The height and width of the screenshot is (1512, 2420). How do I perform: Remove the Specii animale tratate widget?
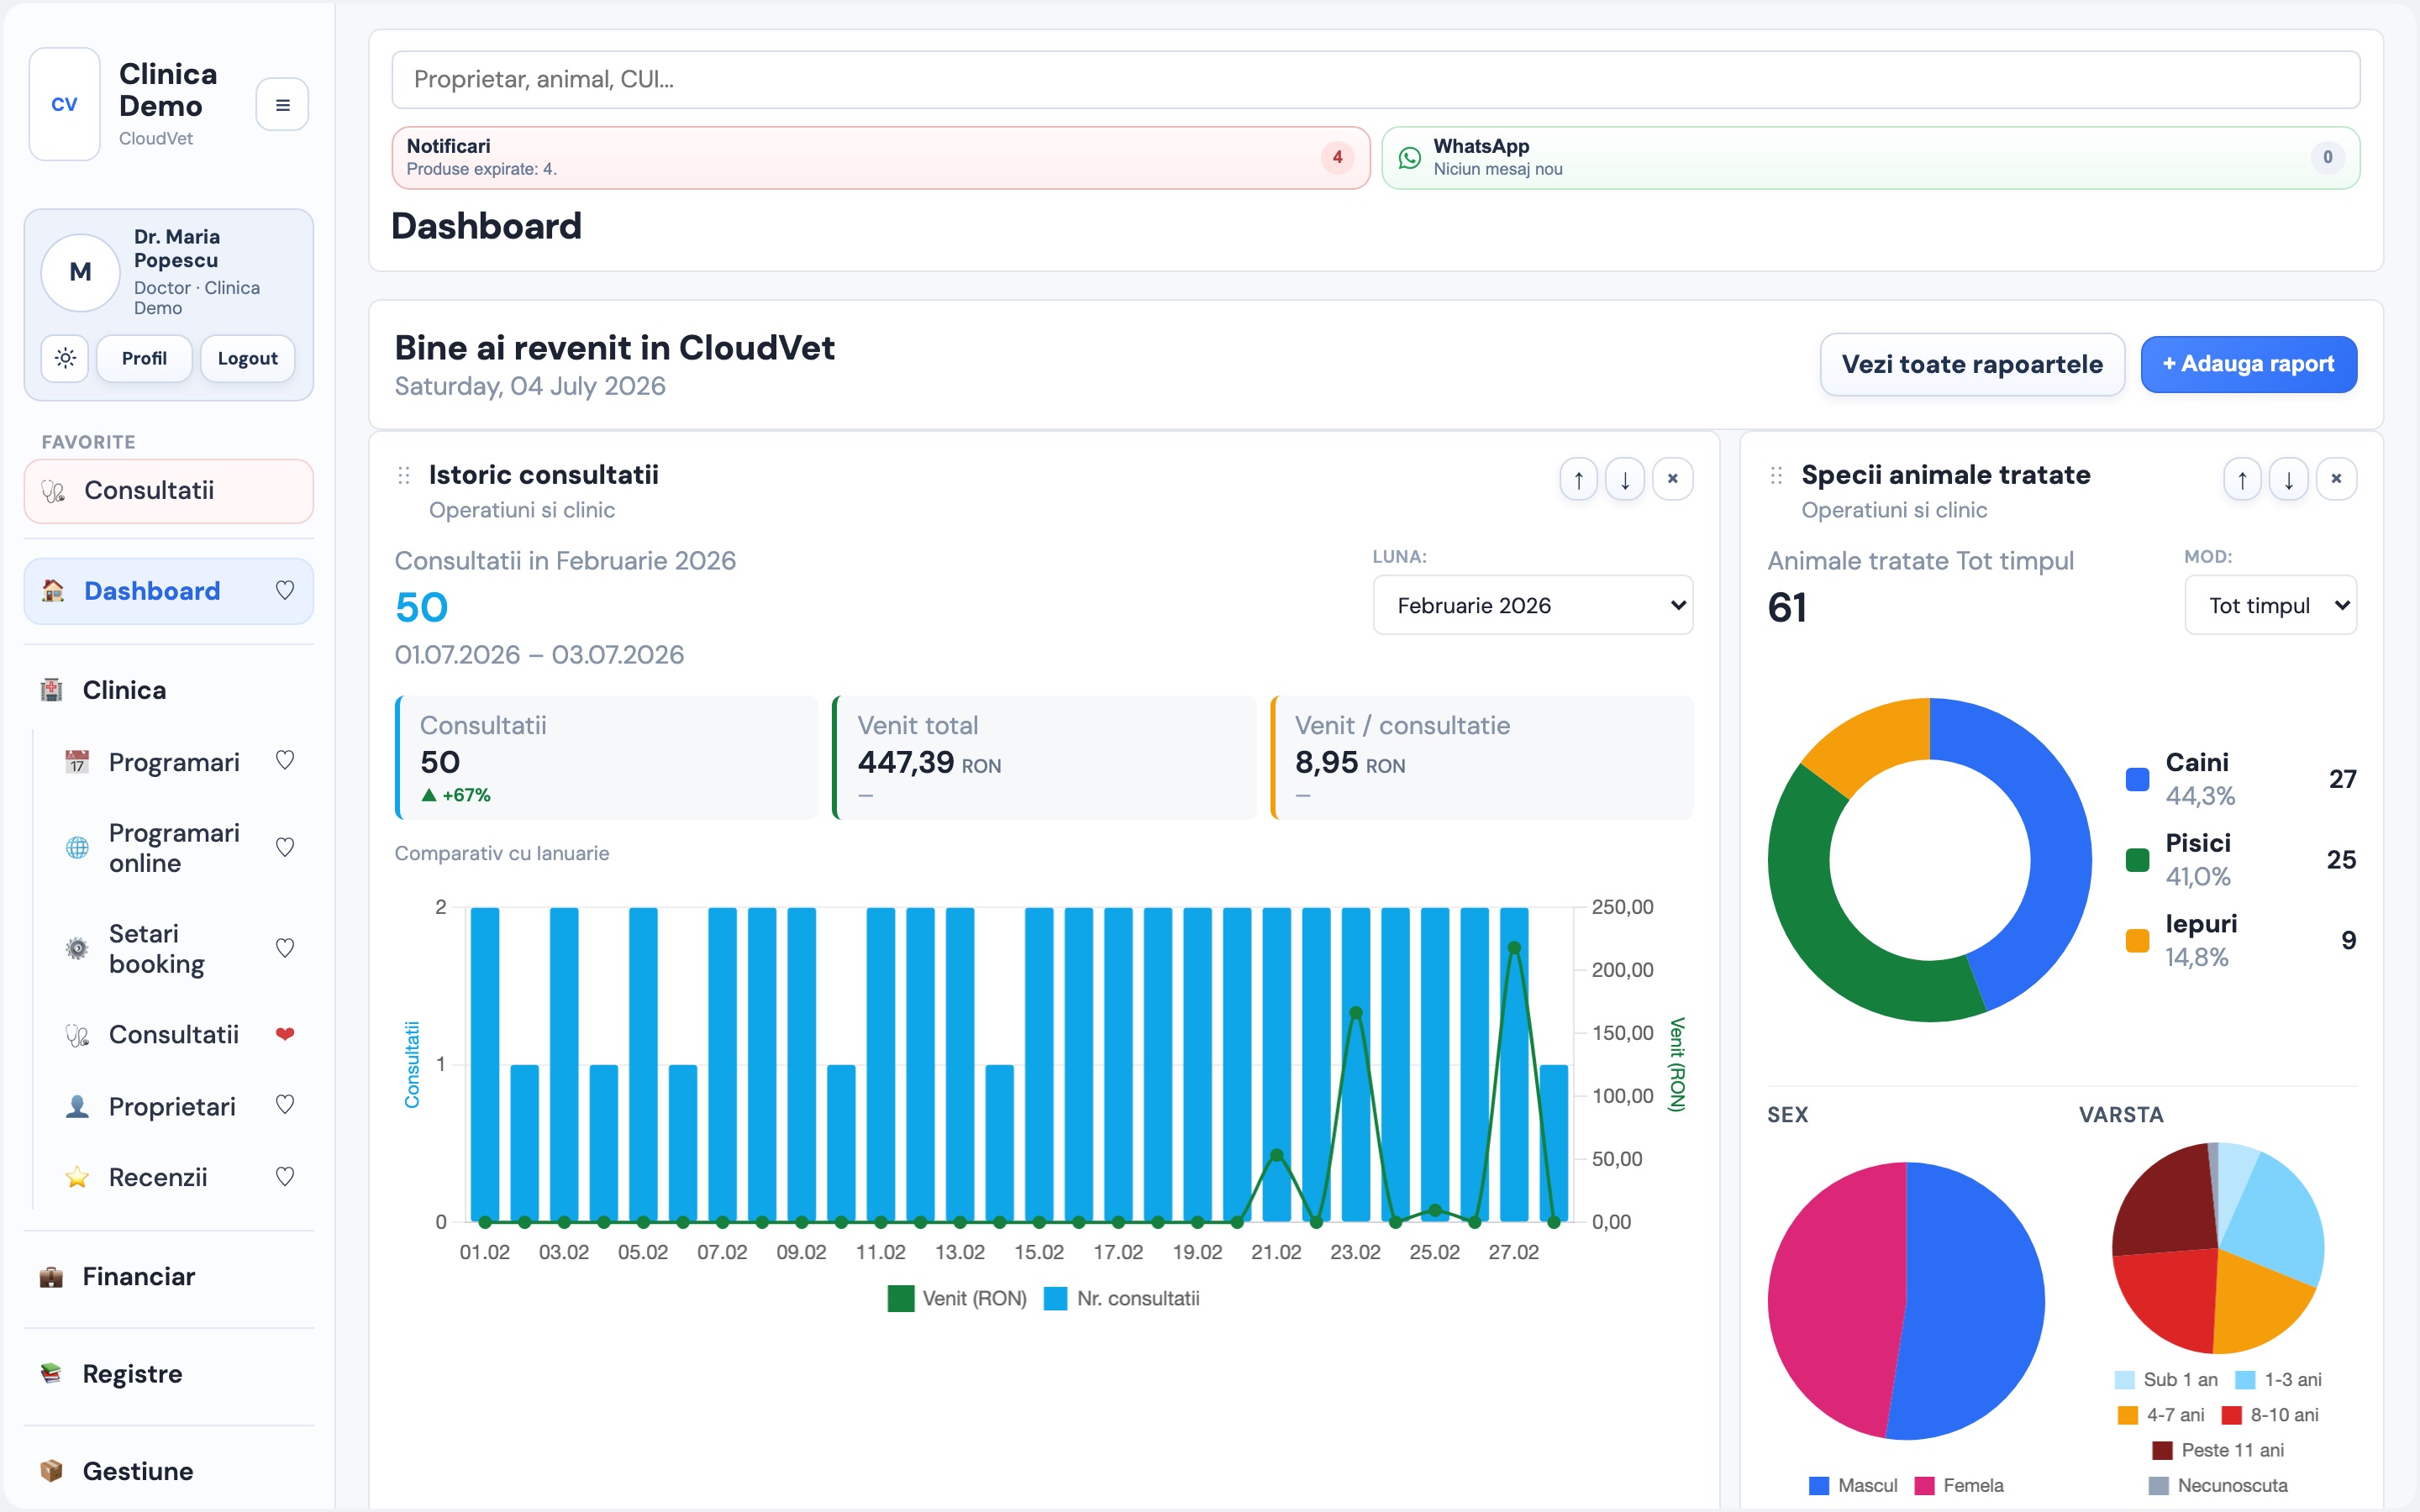pyautogui.click(x=2336, y=479)
